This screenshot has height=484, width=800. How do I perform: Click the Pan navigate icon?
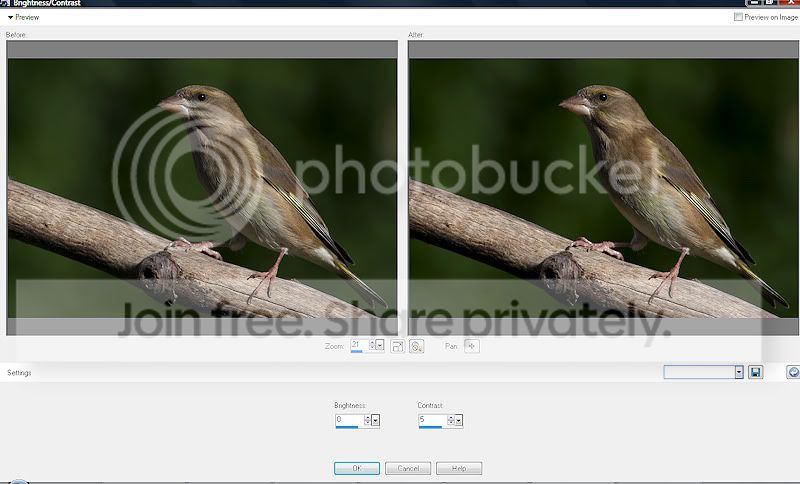coord(472,346)
